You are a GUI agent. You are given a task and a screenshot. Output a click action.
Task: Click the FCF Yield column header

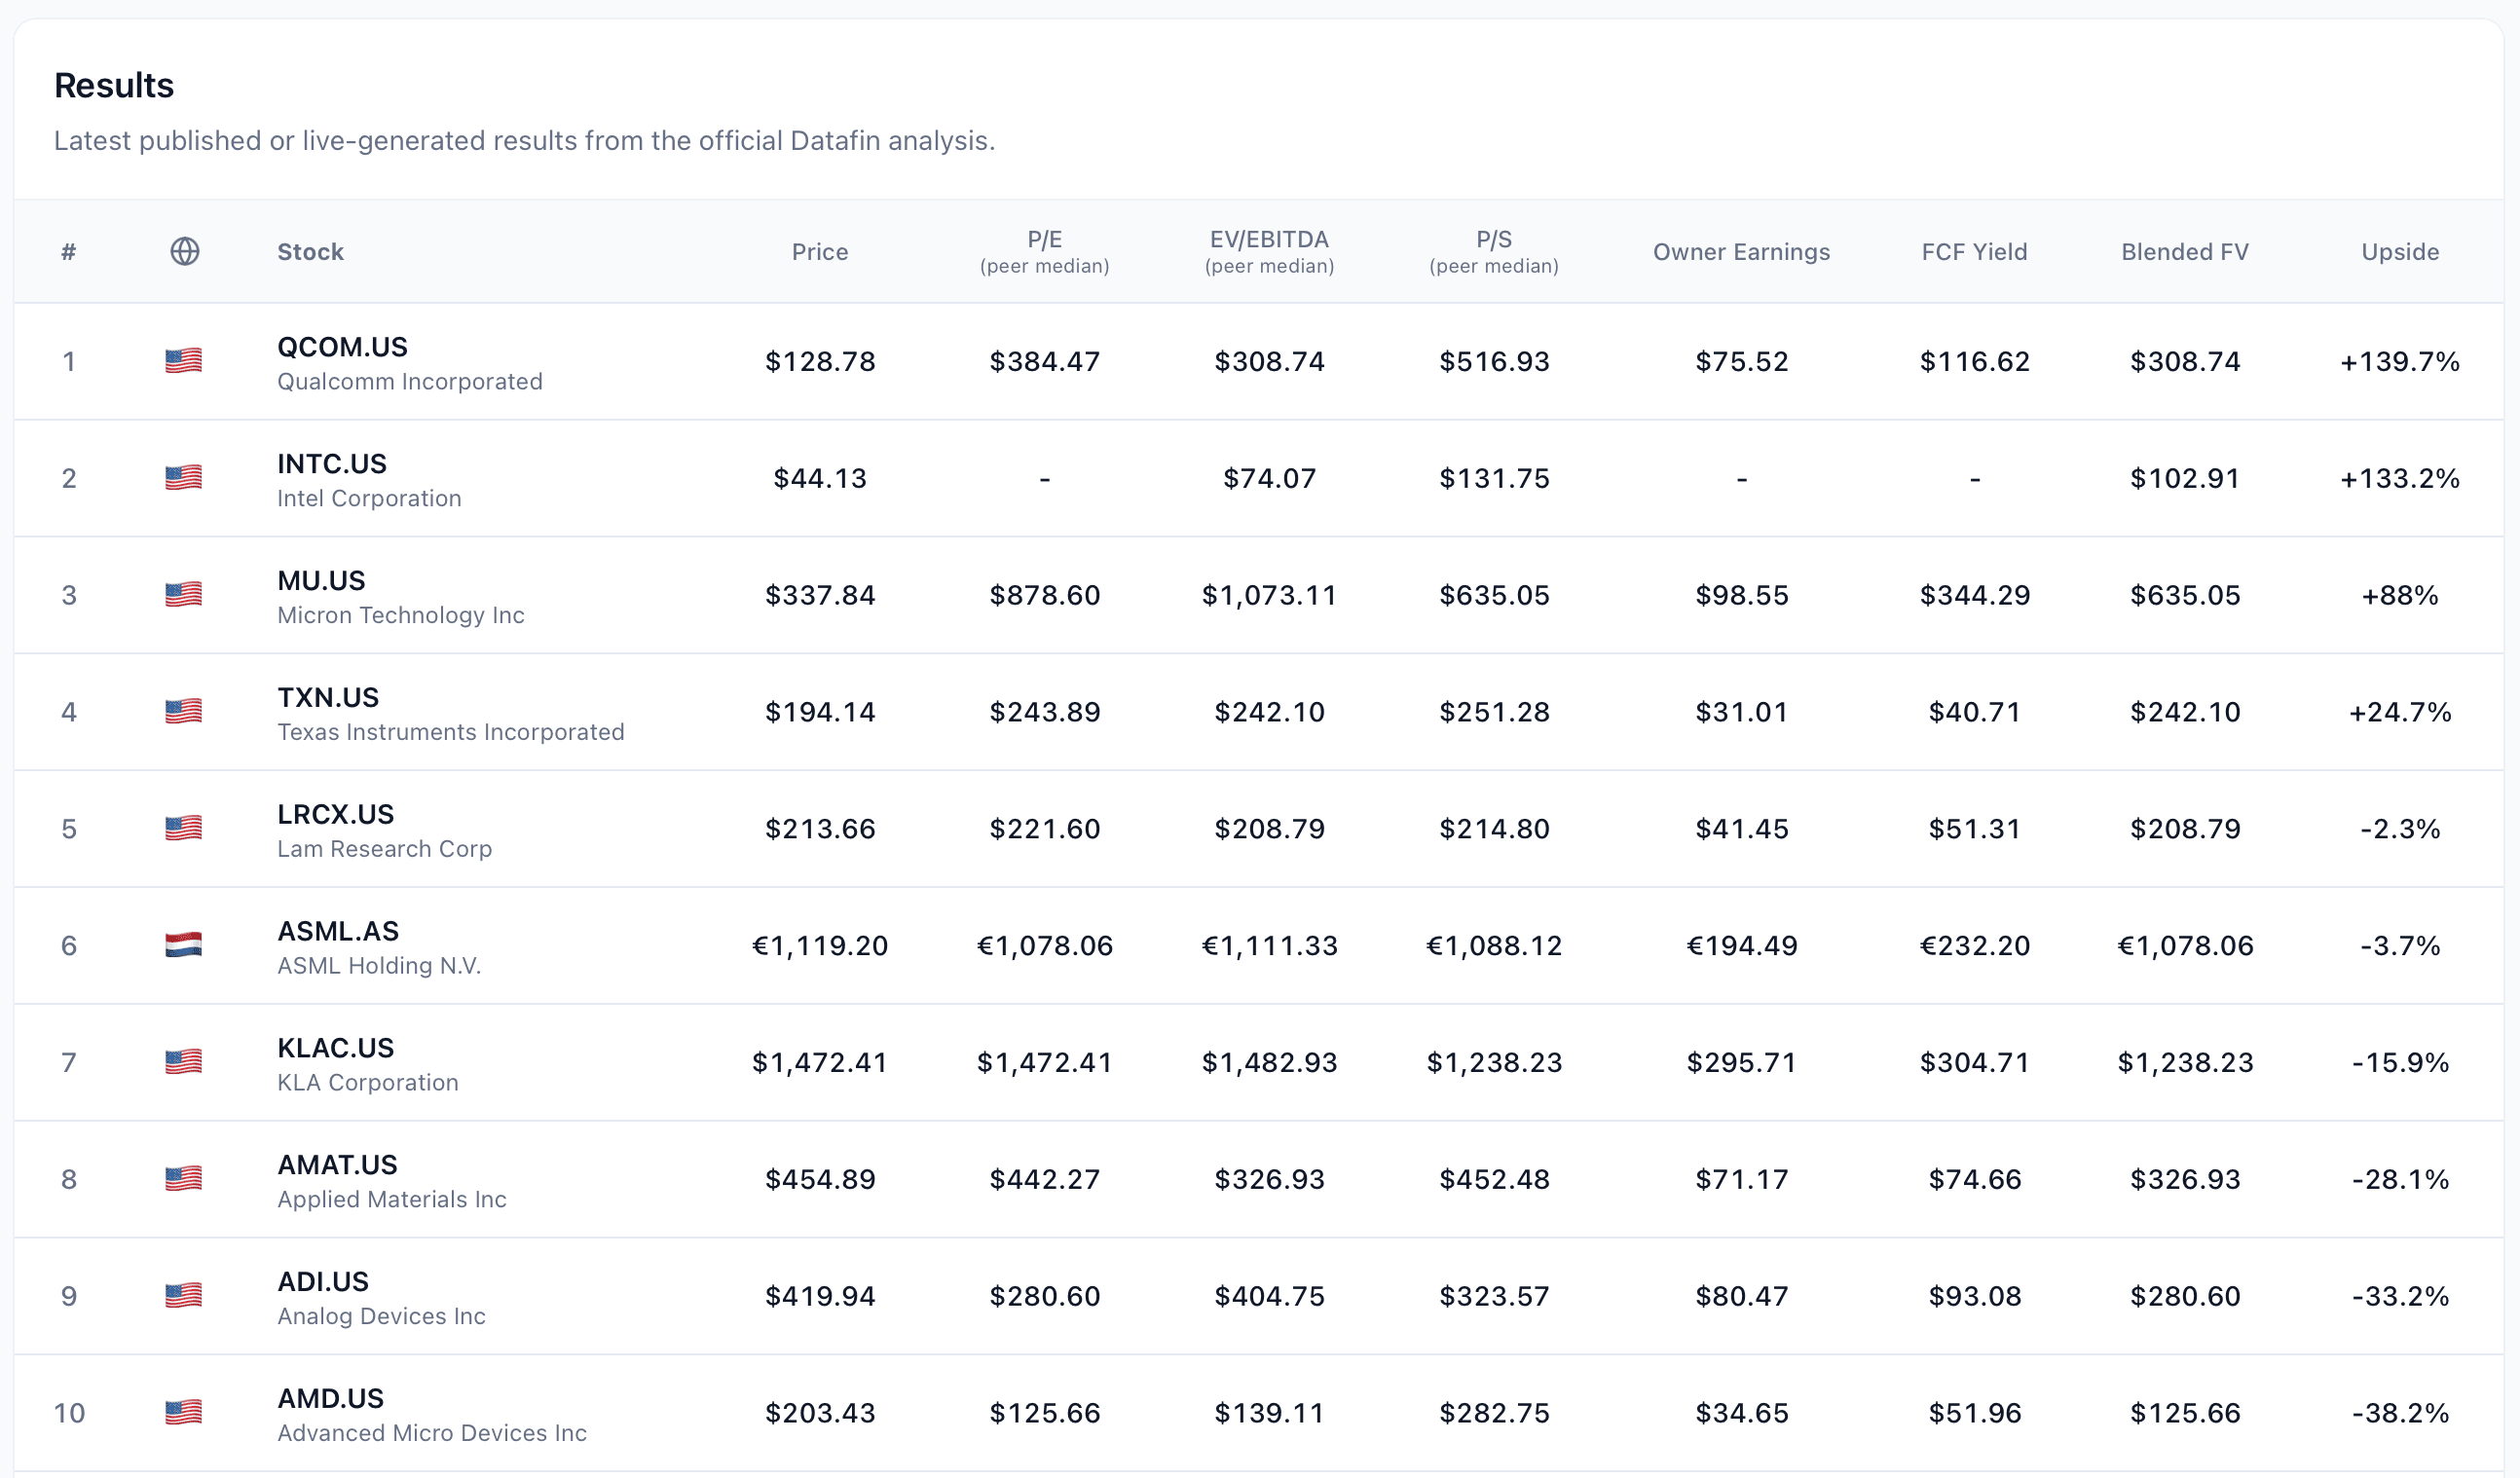point(1974,252)
